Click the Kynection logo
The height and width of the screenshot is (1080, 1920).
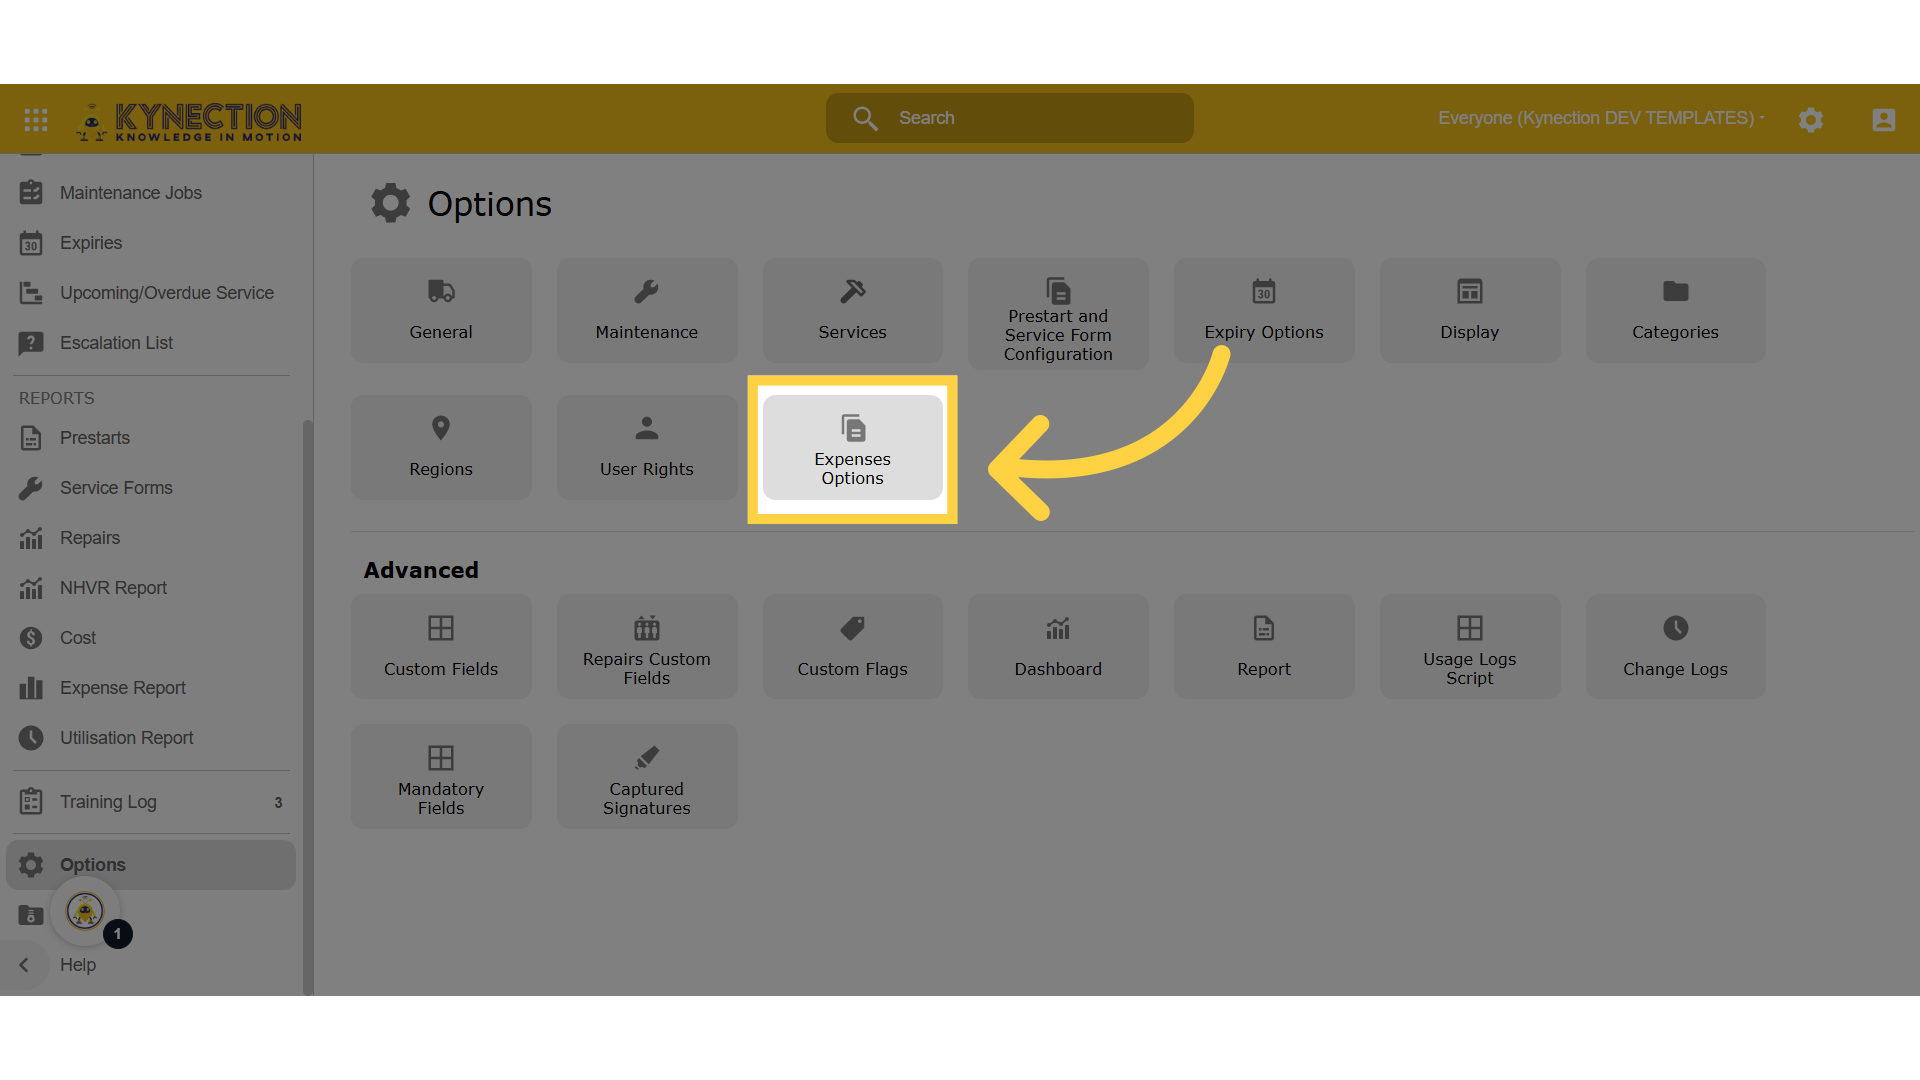(x=189, y=120)
